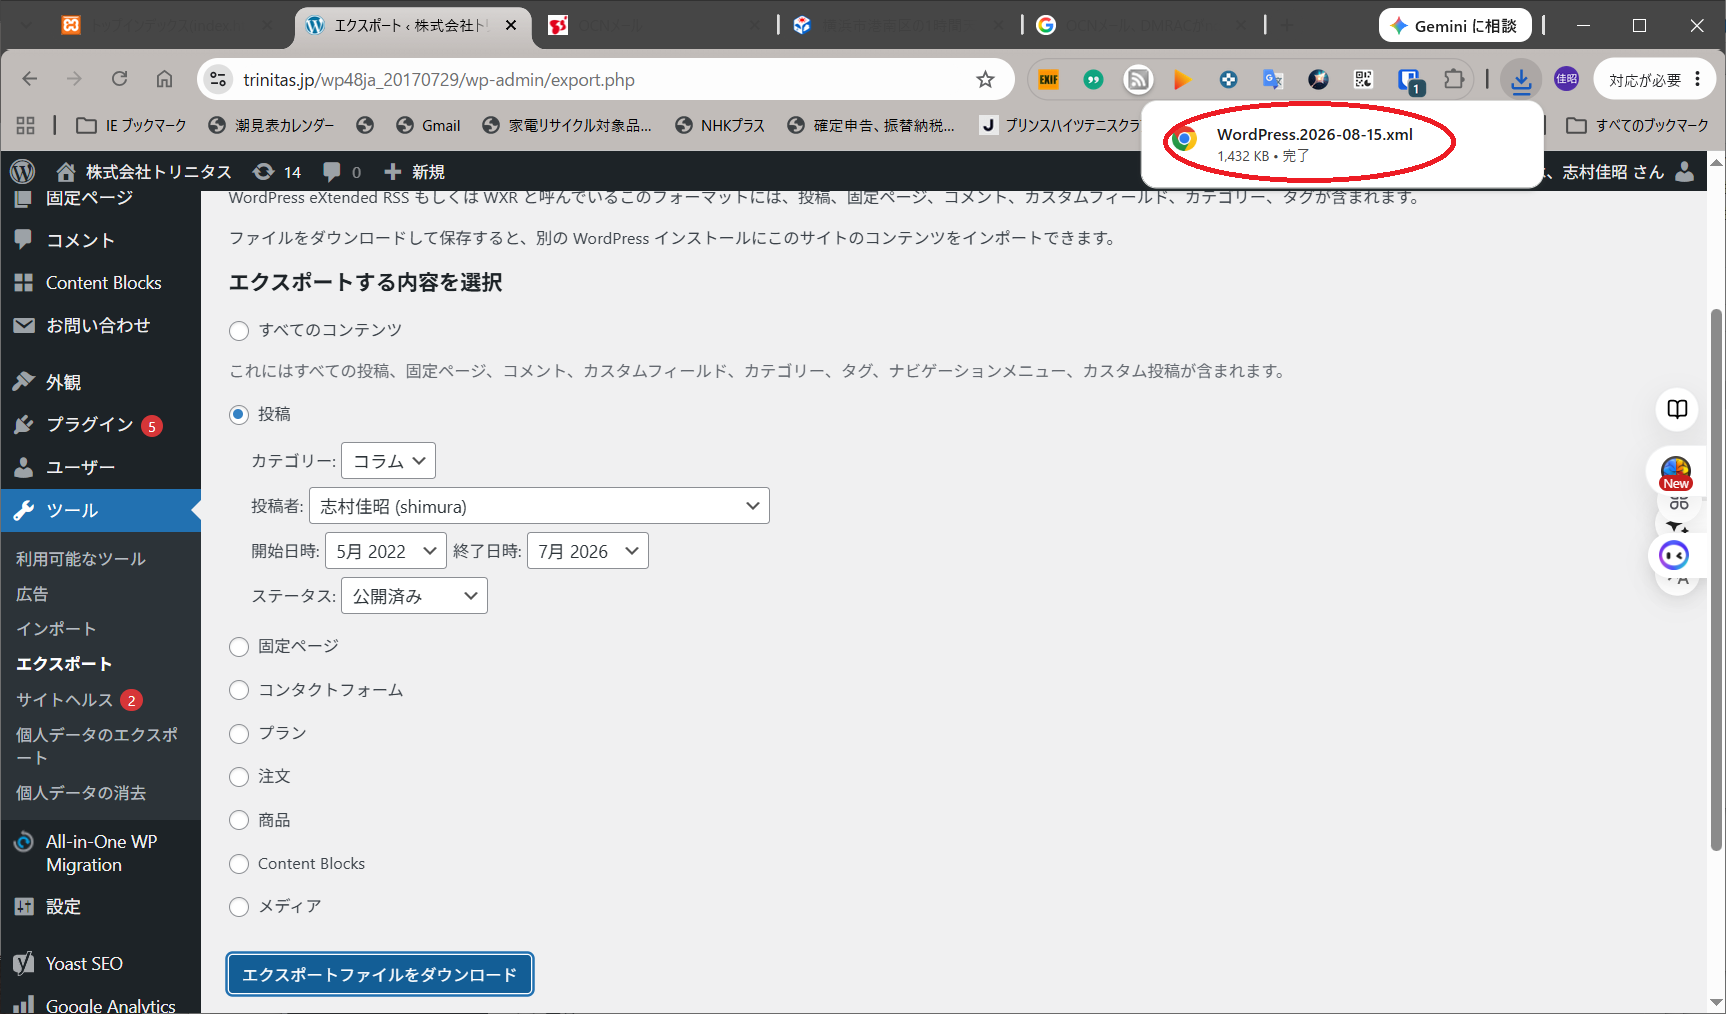The height and width of the screenshot is (1014, 1726).
Task: Click the page vertical scrollbar thumb
Action: coord(1717,579)
